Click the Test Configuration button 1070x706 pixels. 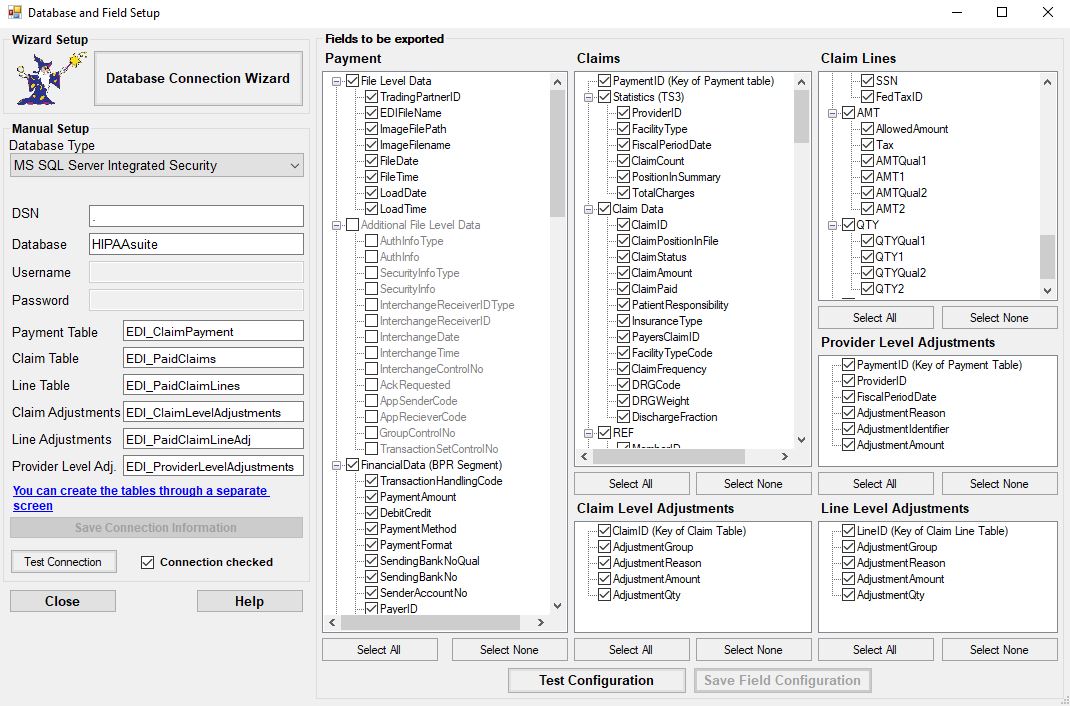pos(596,680)
